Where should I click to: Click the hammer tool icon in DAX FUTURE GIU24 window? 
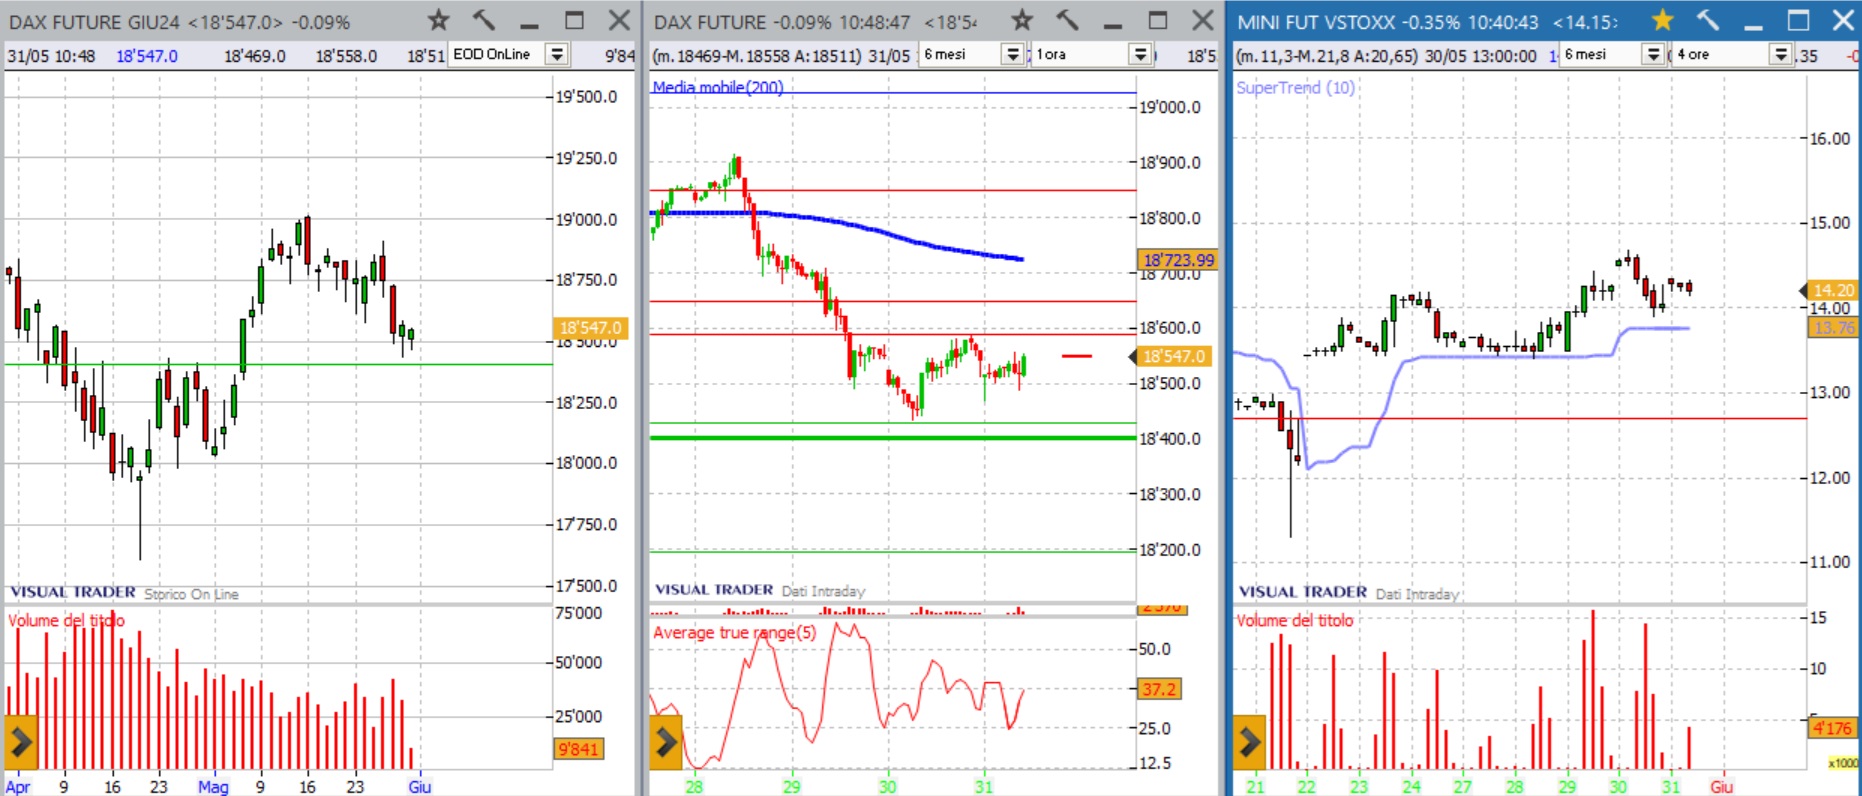click(484, 20)
